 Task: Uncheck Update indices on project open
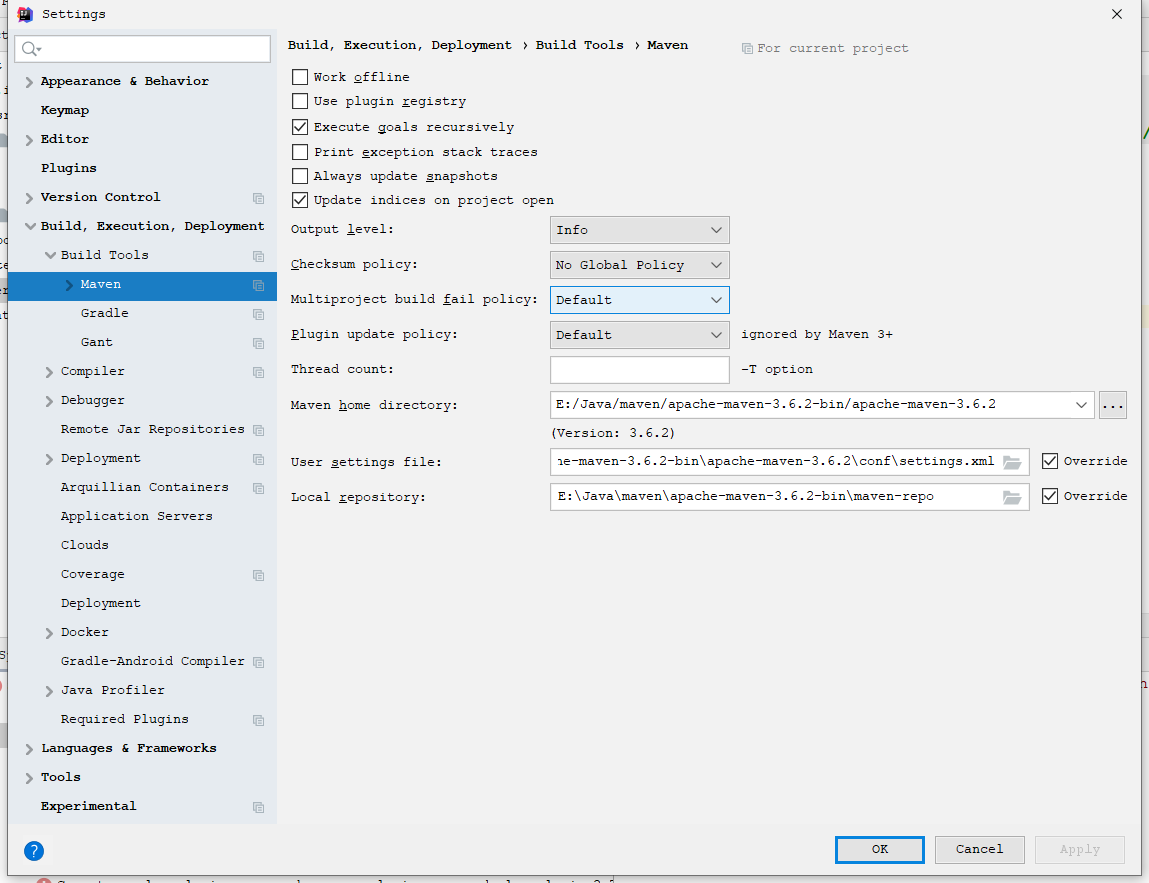click(300, 200)
